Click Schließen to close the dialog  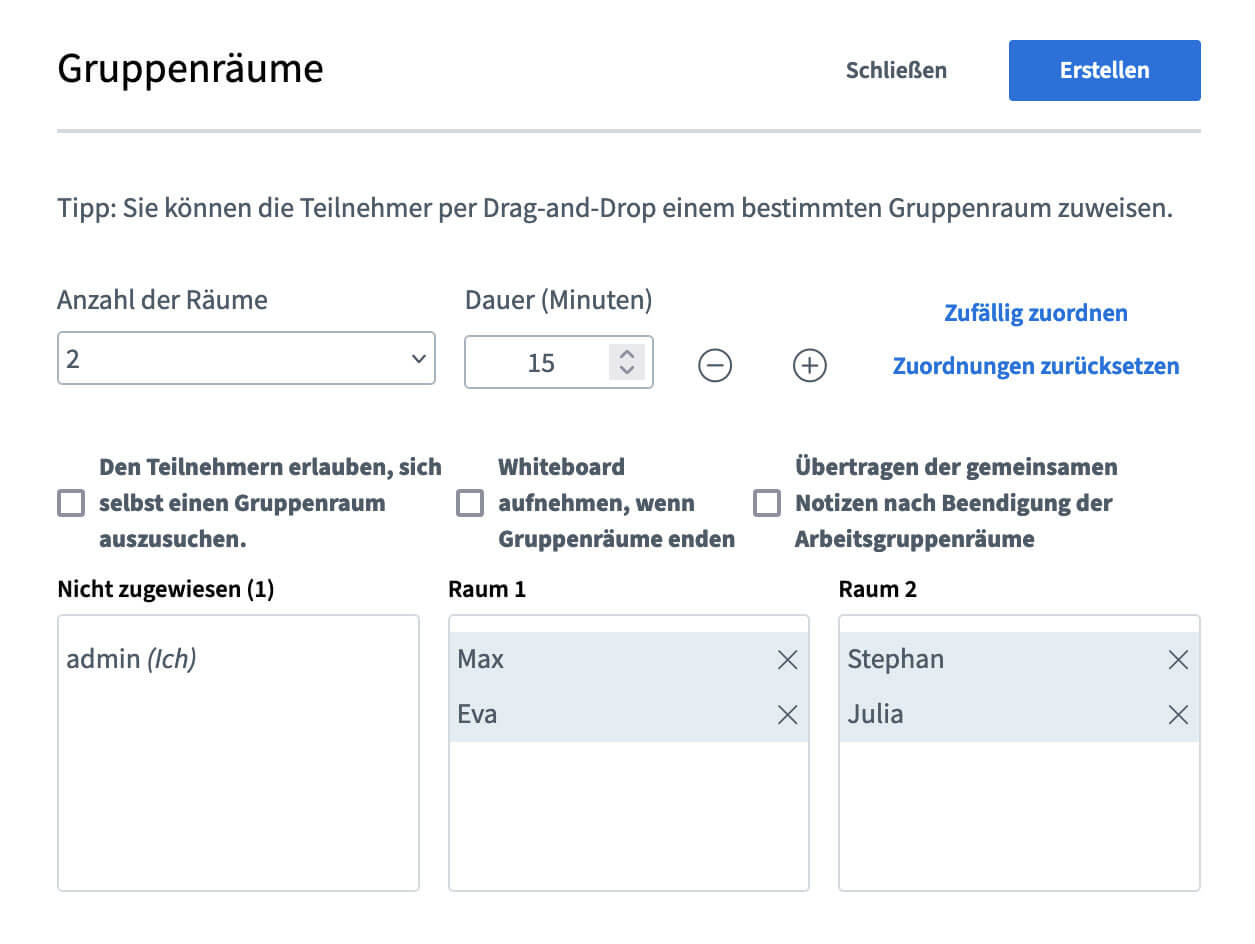coord(896,70)
